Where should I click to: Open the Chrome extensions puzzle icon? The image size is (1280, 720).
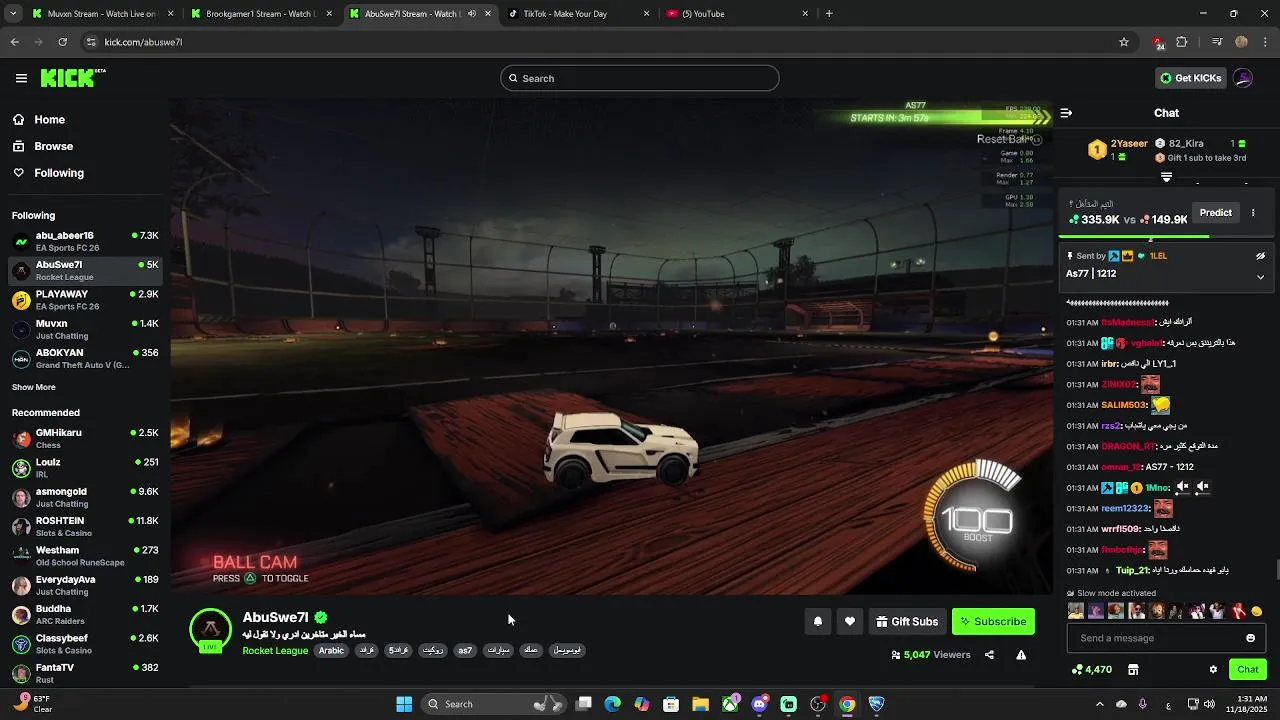[x=1182, y=42]
